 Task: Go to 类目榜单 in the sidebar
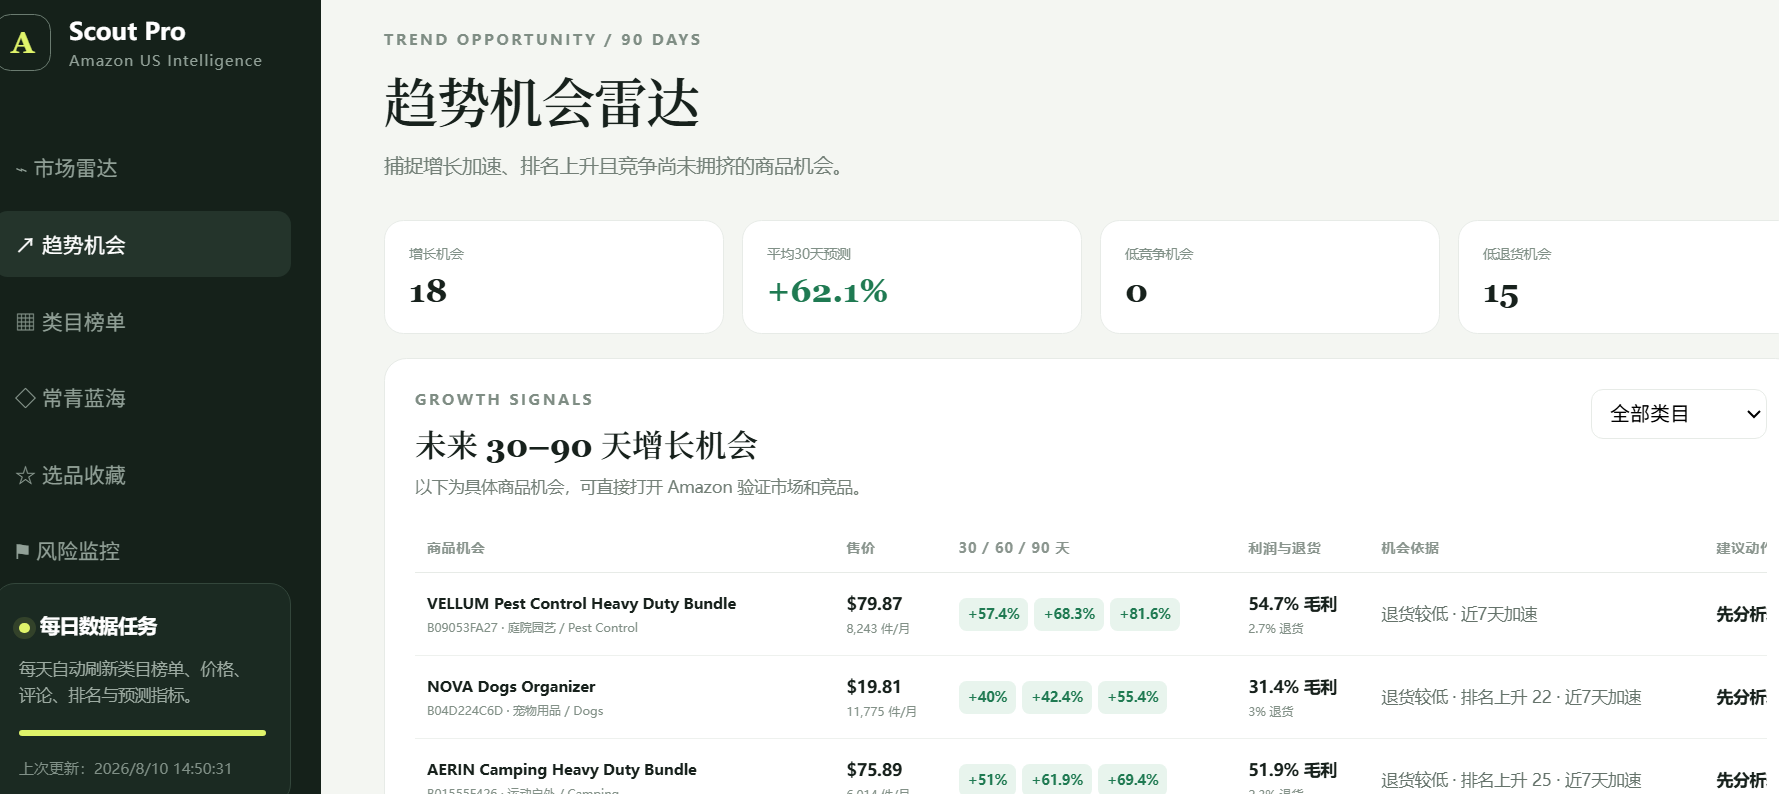(145, 321)
